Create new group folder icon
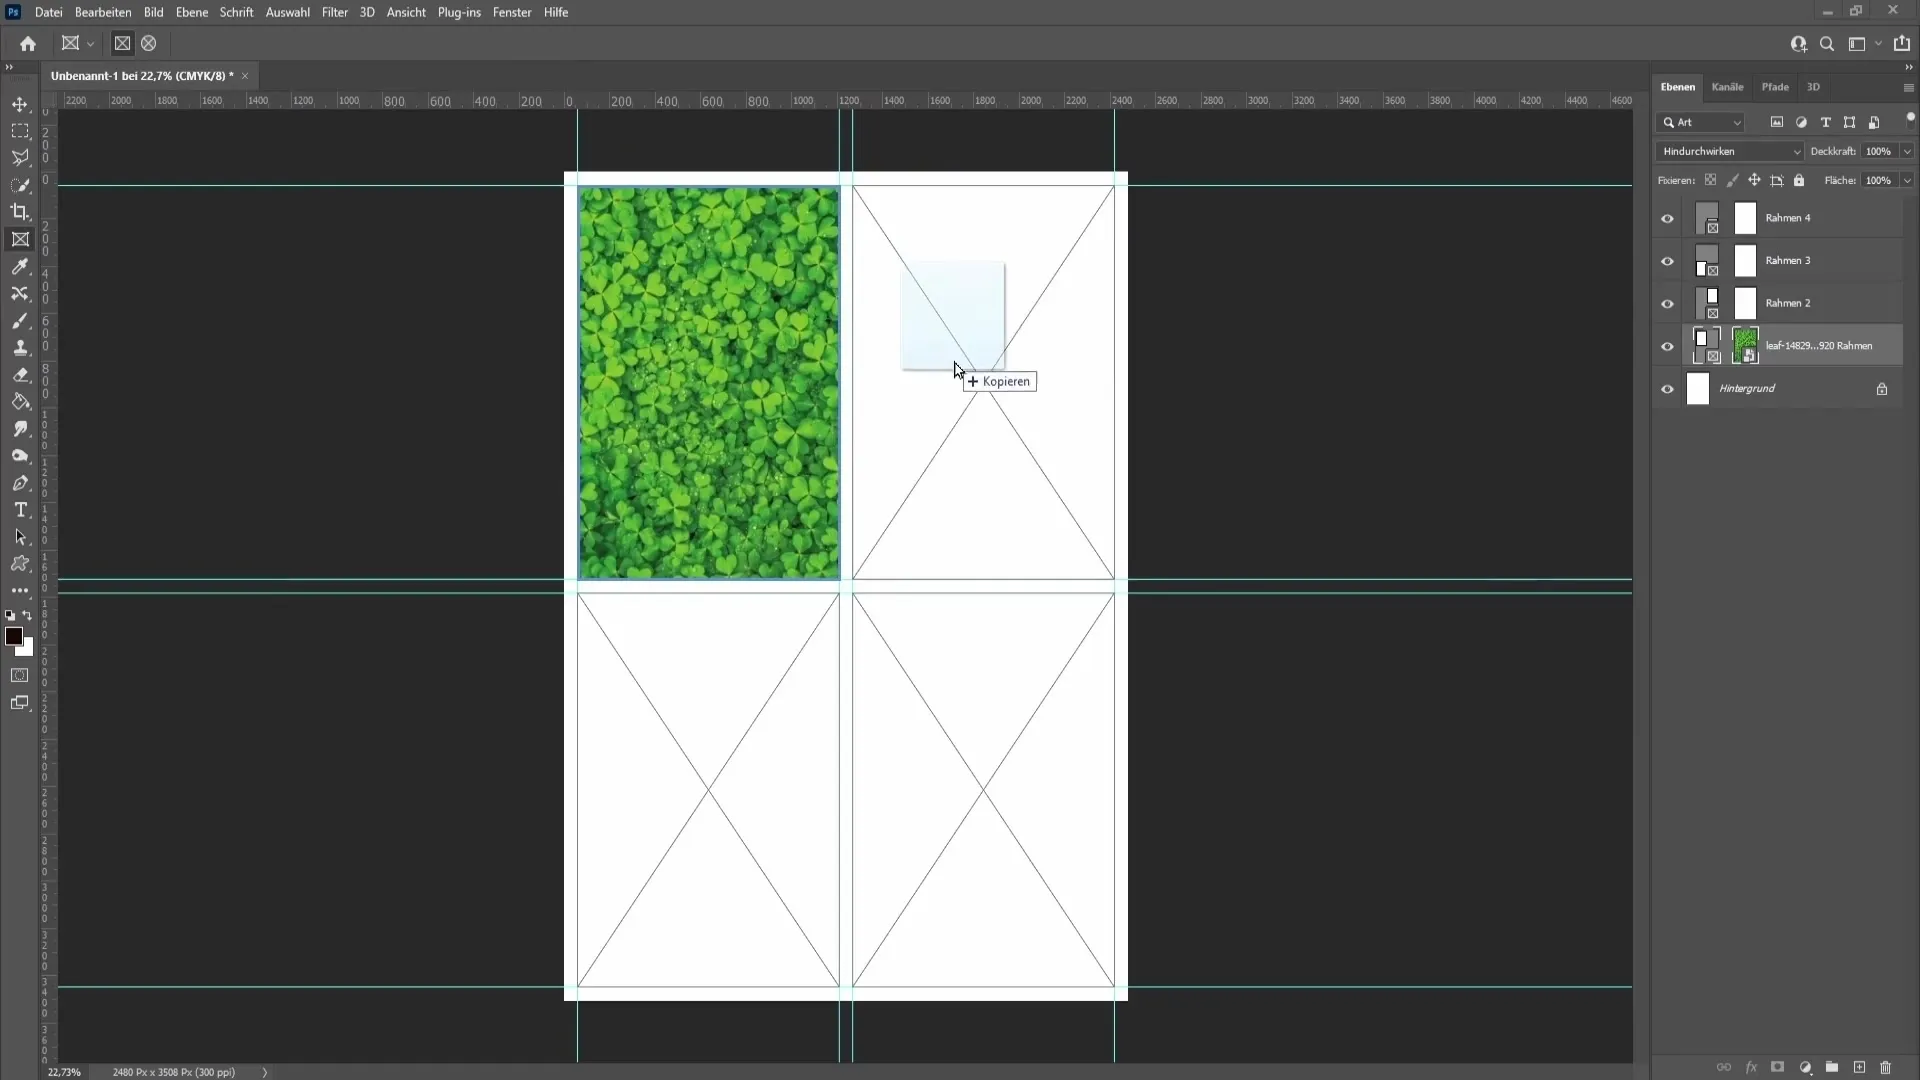This screenshot has width=1920, height=1080. point(1832,1068)
